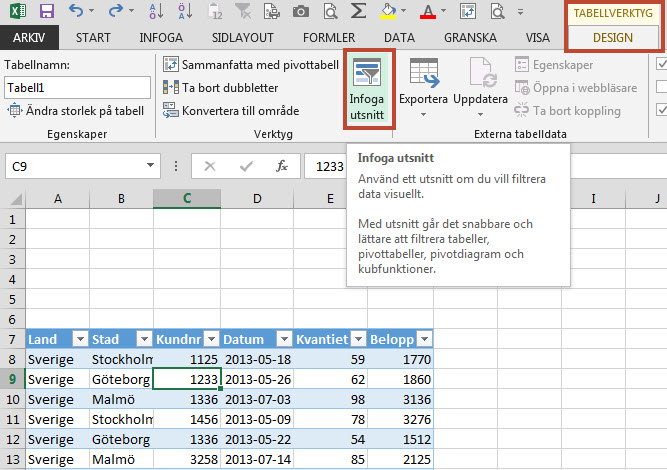This screenshot has width=667, height=470.
Task: Click the AutoSum sigma icon
Action: [x=358, y=11]
